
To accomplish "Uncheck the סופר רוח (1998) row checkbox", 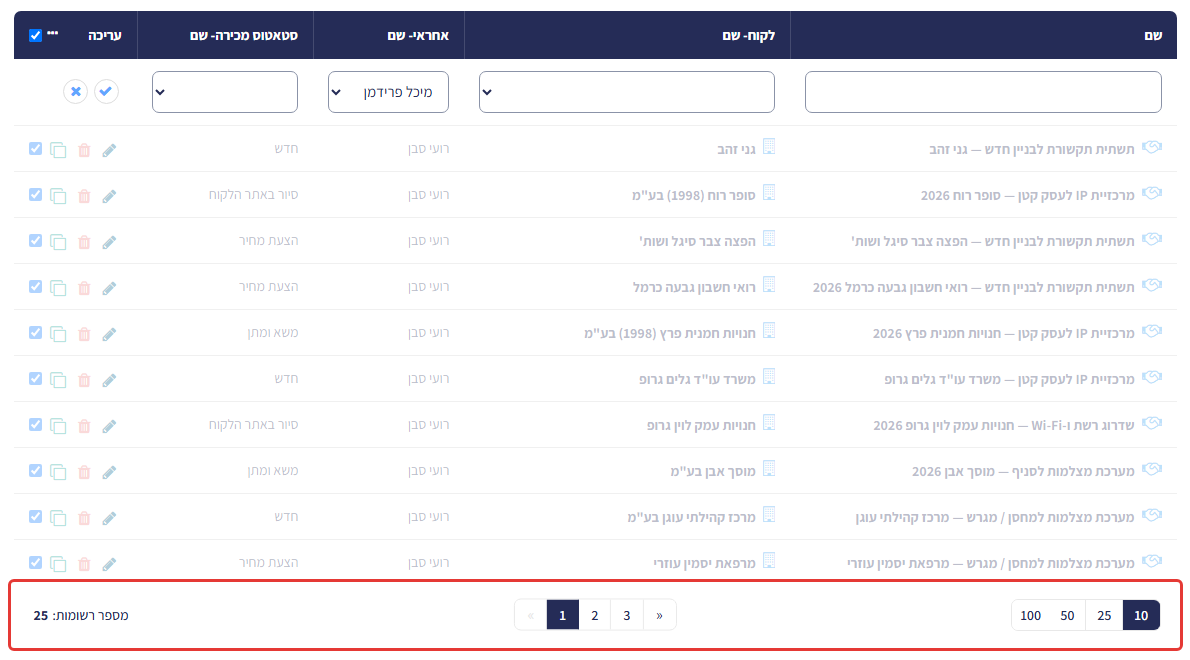I will point(36,195).
